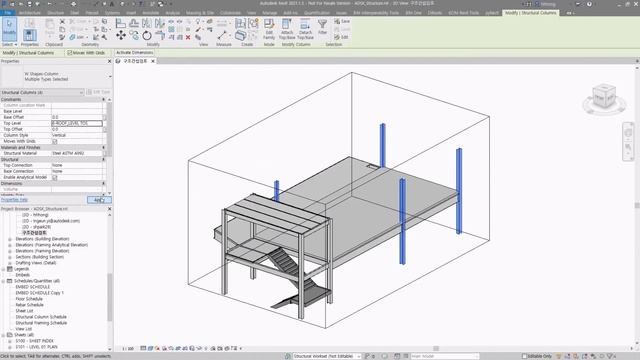This screenshot has height=360, width=640.
Task: Switch to Structure ribbon tab
Action: pos(56,13)
